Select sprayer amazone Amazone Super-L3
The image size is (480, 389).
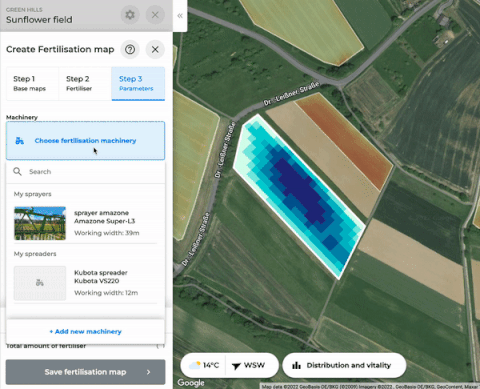click(x=85, y=223)
